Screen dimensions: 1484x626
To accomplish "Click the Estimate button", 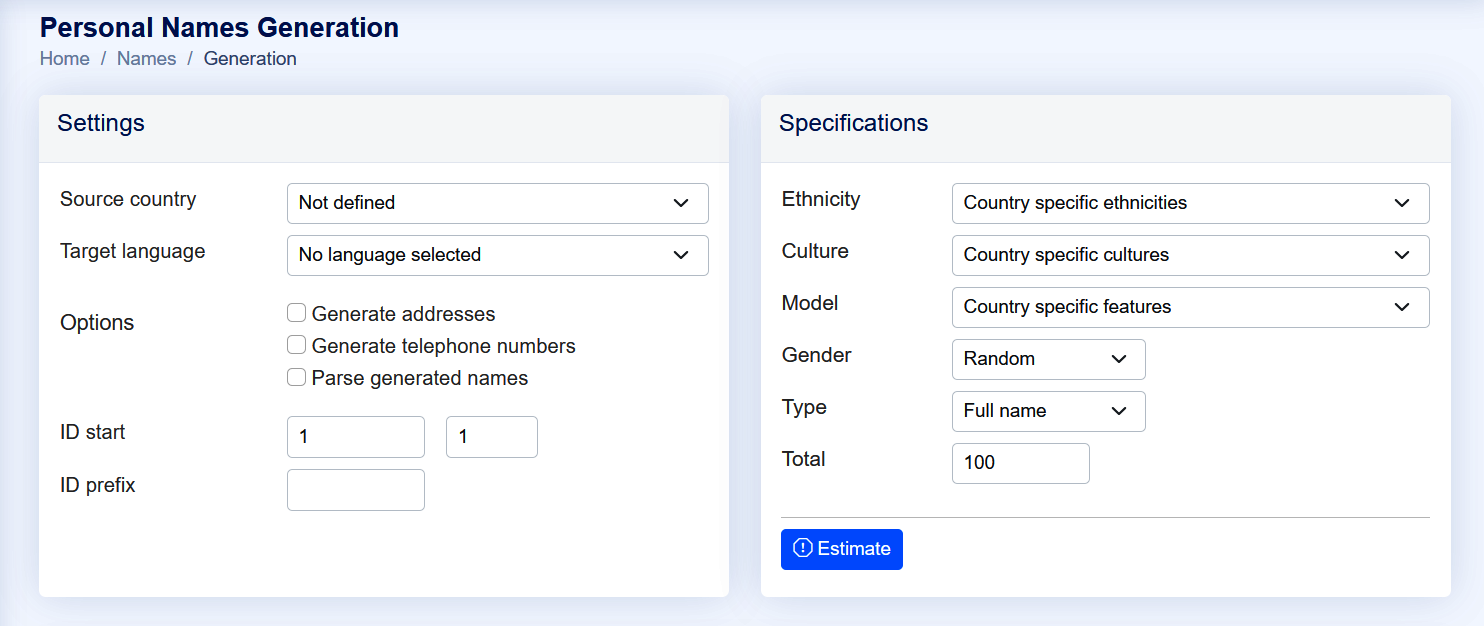I will pyautogui.click(x=841, y=549).
